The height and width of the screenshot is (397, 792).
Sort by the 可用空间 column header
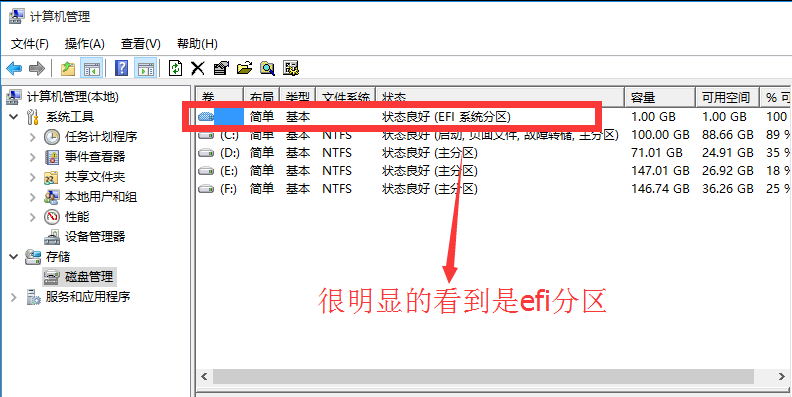[x=728, y=97]
